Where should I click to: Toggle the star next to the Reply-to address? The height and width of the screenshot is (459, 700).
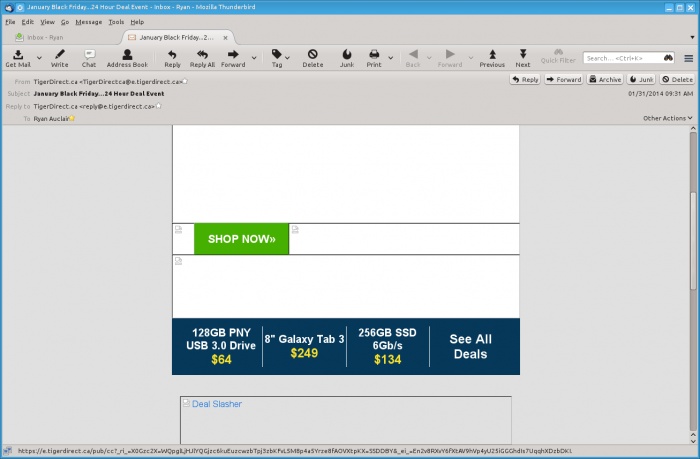tap(158, 105)
